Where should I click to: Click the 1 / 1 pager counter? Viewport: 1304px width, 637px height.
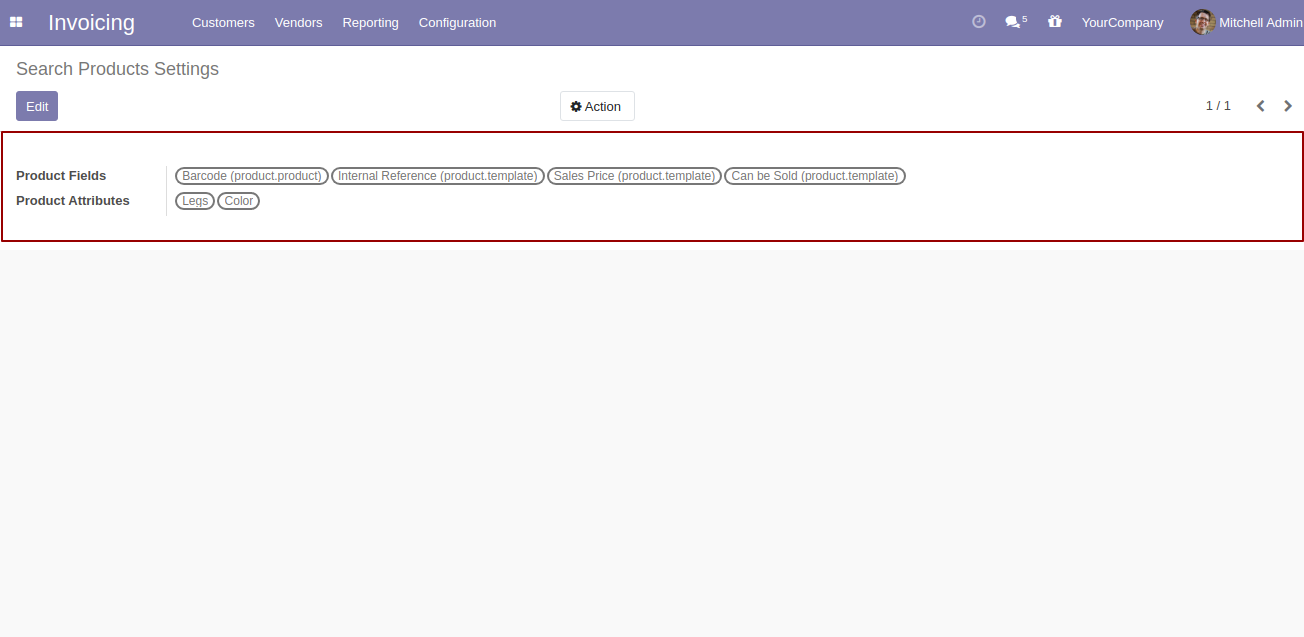pyautogui.click(x=1218, y=106)
